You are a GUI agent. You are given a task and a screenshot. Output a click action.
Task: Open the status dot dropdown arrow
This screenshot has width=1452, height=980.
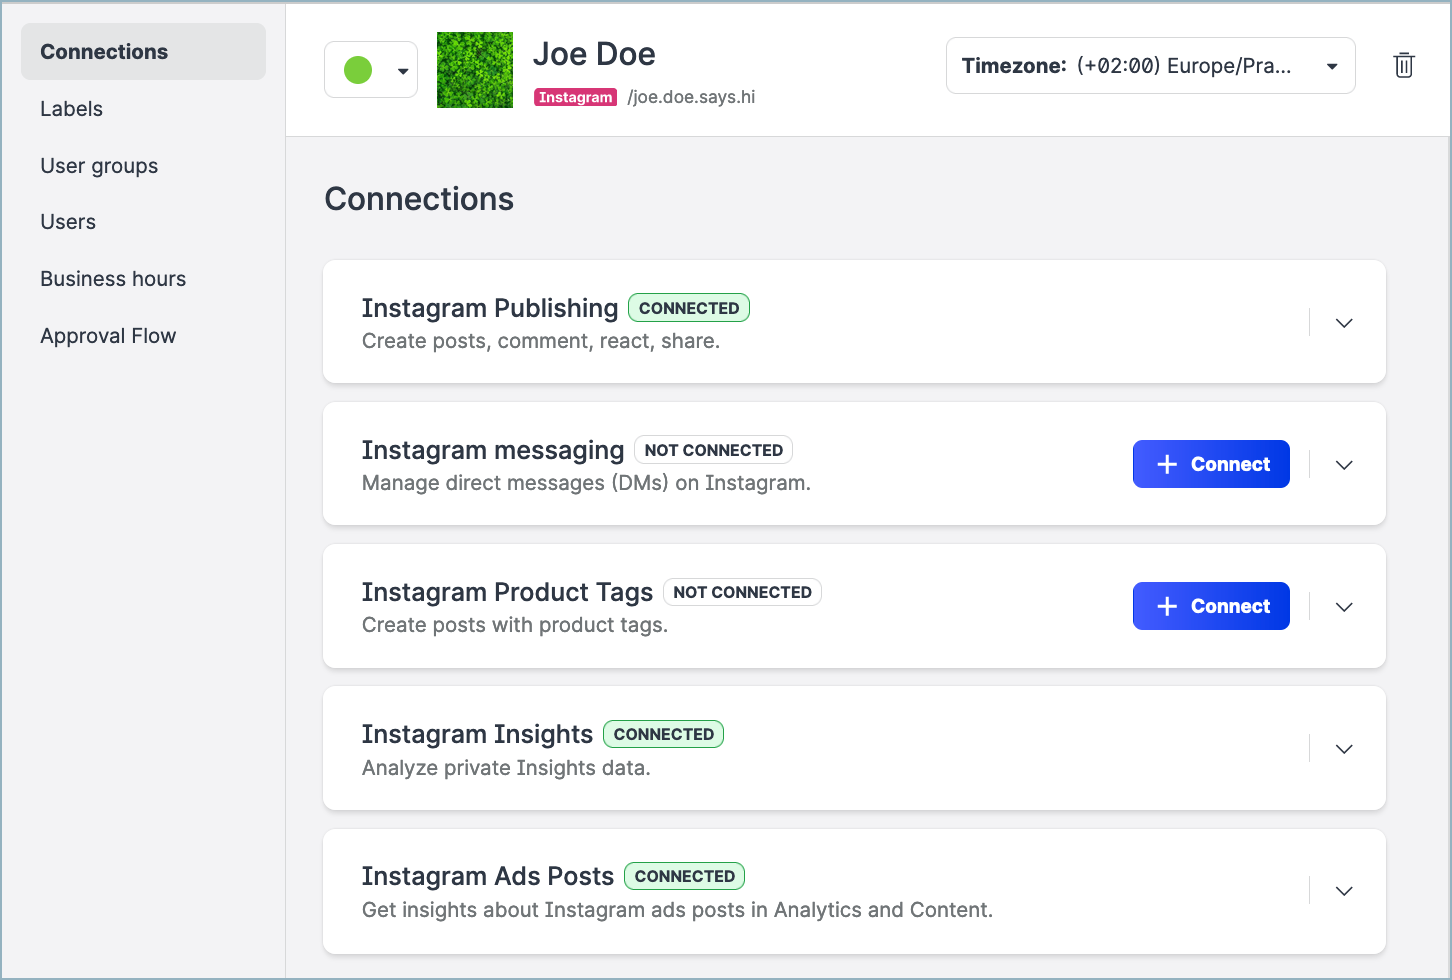tap(401, 69)
